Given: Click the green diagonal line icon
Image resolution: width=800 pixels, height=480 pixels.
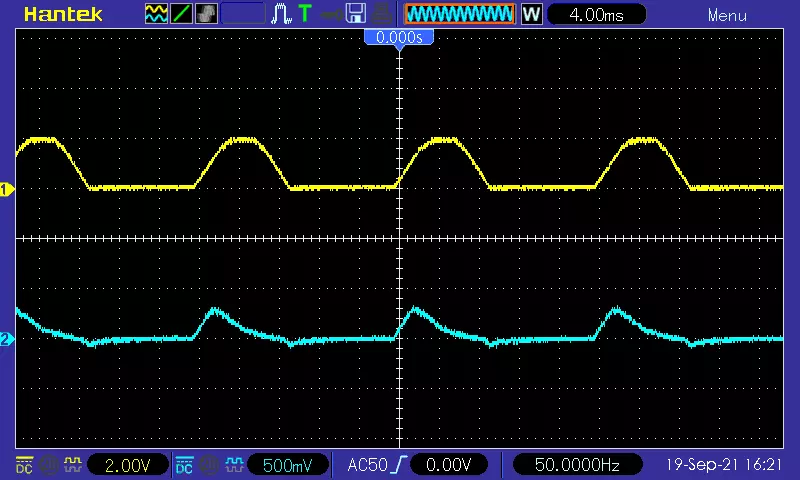Looking at the screenshot, I should pos(182,14).
